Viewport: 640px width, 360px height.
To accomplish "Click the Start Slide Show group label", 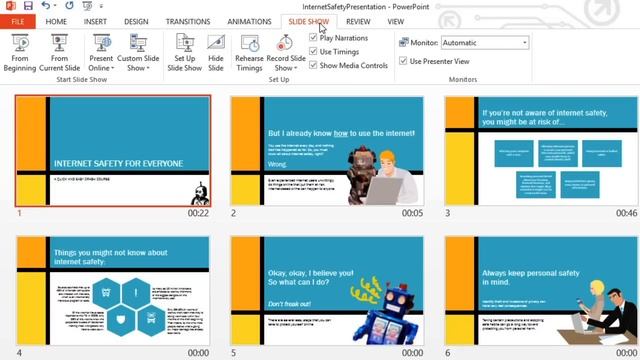I will coord(81,80).
